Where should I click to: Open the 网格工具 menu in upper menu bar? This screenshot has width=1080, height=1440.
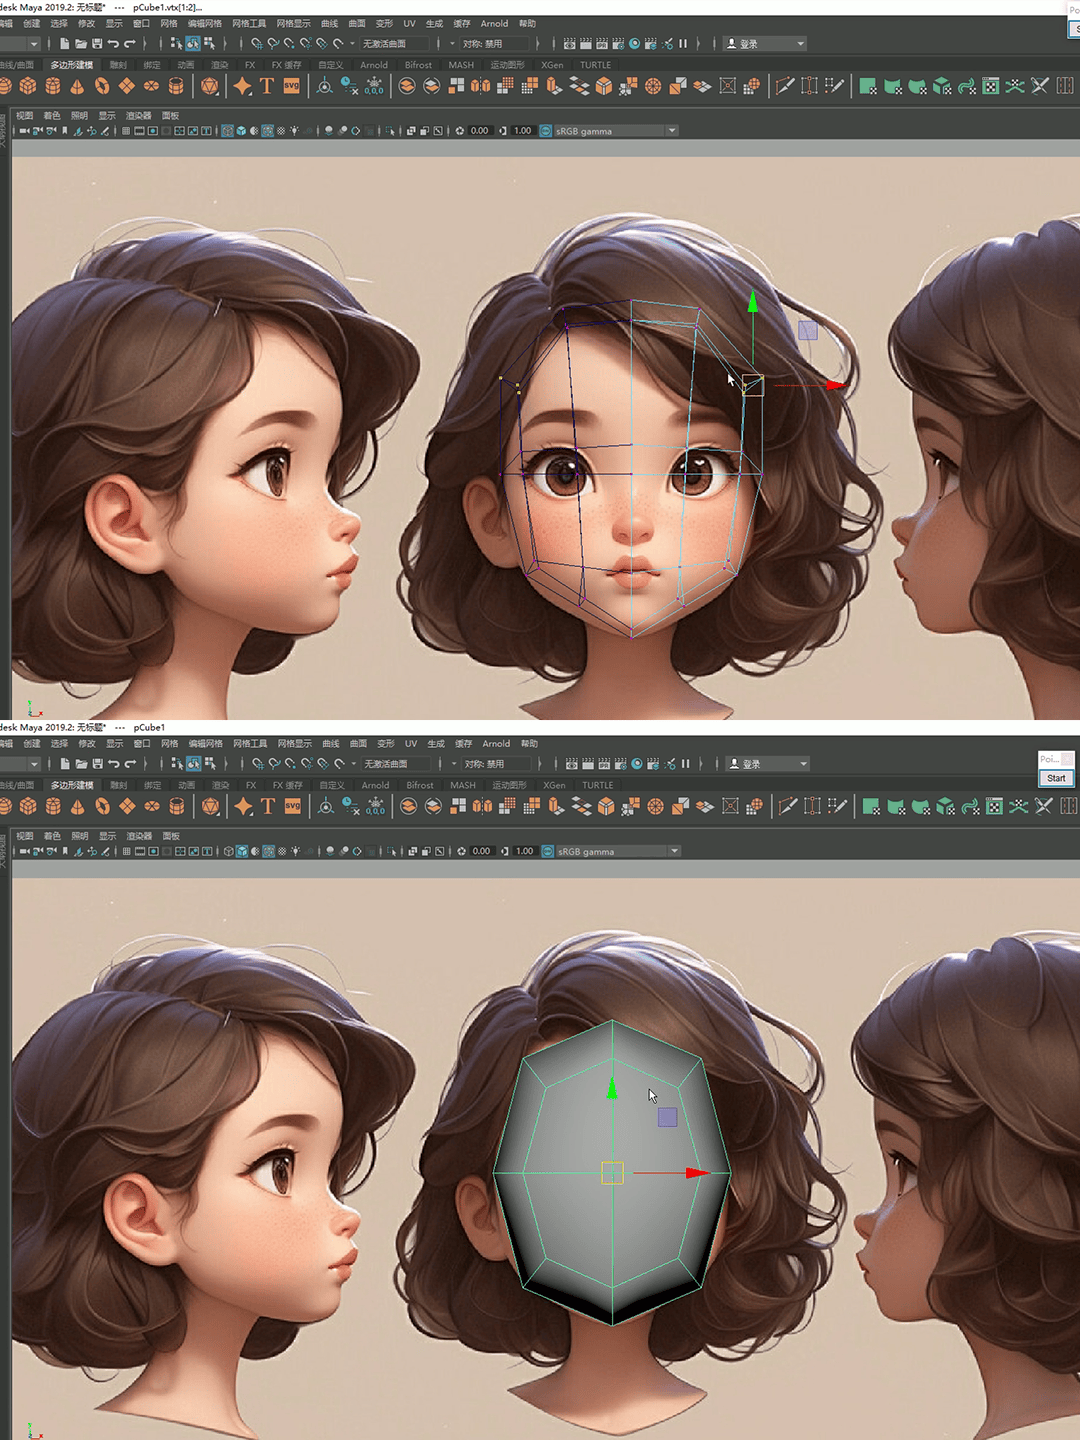click(249, 23)
